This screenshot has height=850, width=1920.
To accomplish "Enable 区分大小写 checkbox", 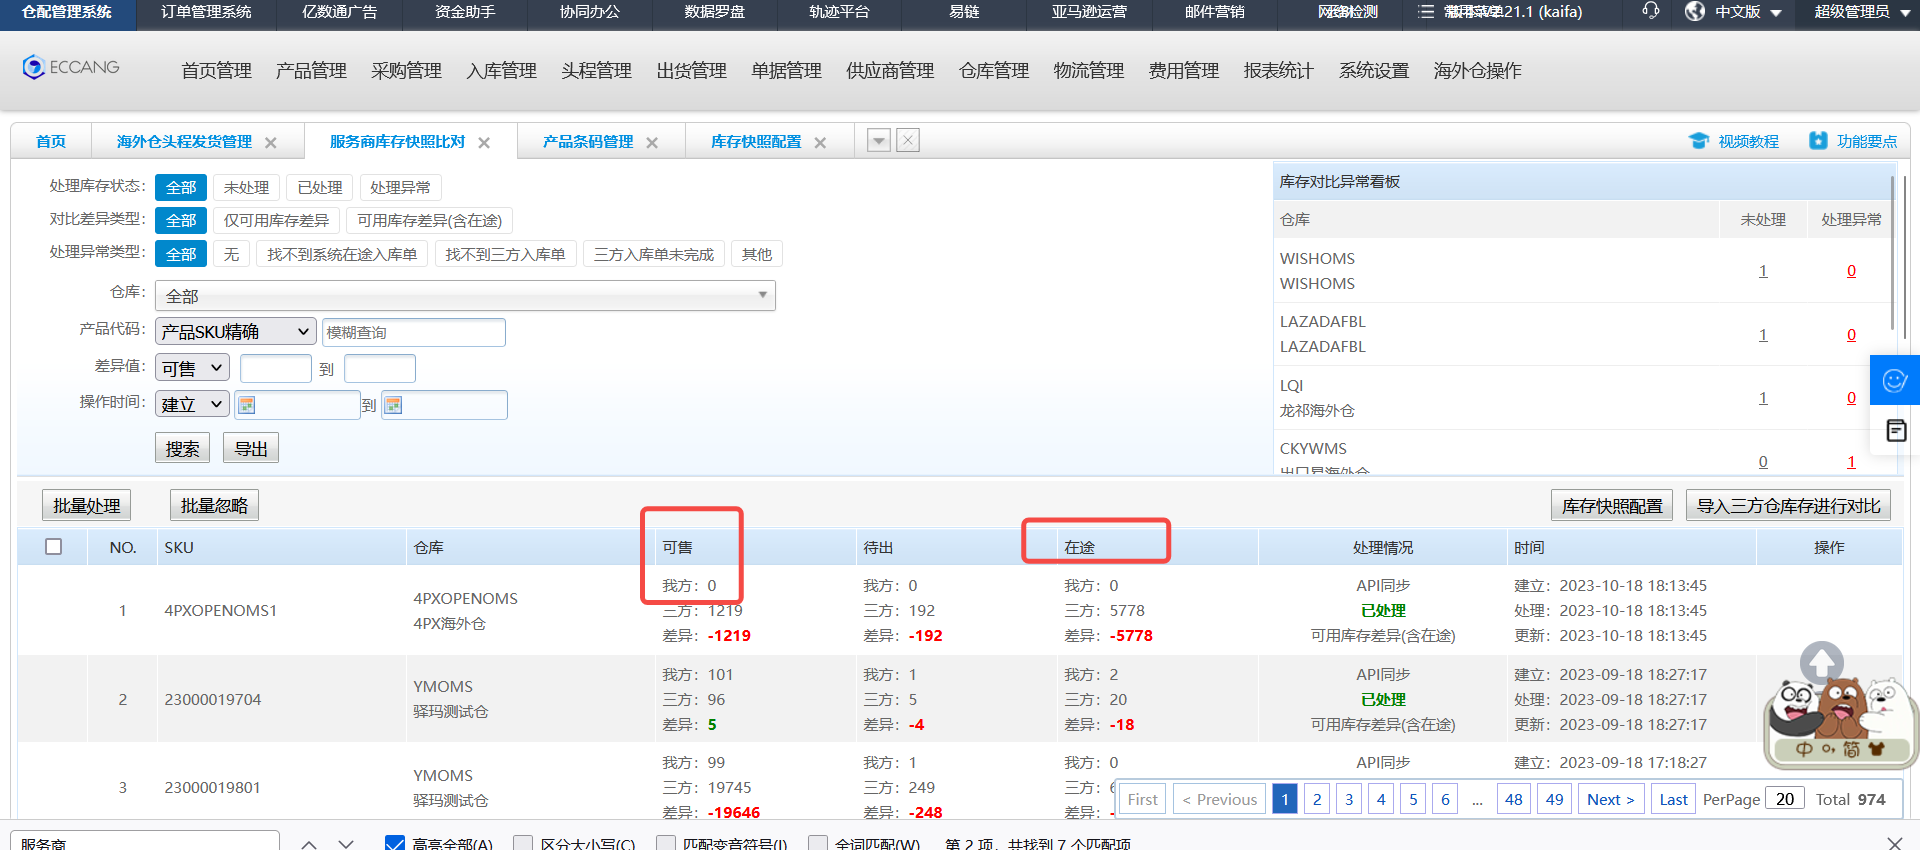I will 522,843.
